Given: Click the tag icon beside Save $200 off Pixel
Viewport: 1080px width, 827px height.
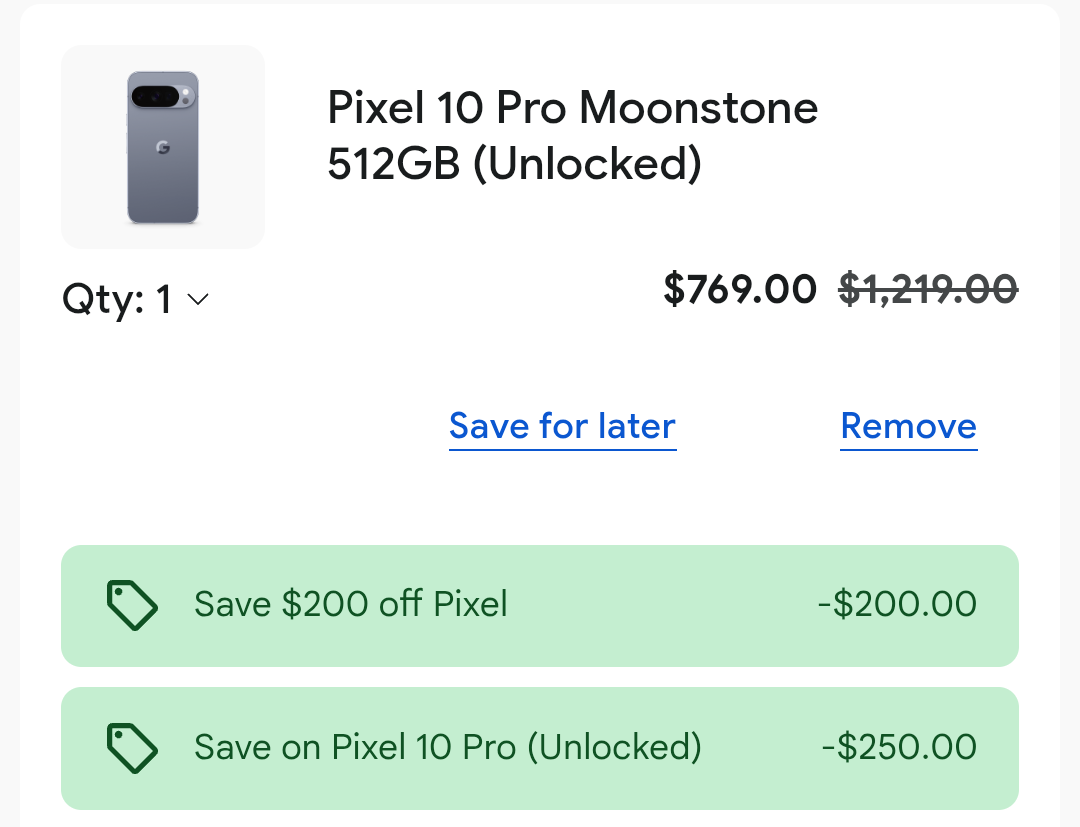Looking at the screenshot, I should pos(132,605).
